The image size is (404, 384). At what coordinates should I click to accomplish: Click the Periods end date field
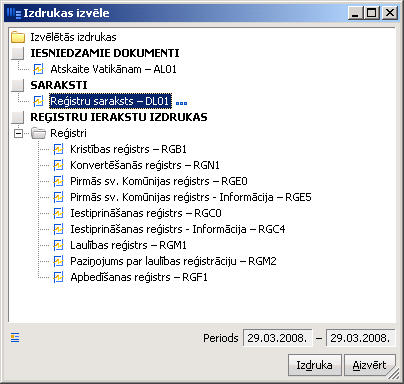click(361, 338)
